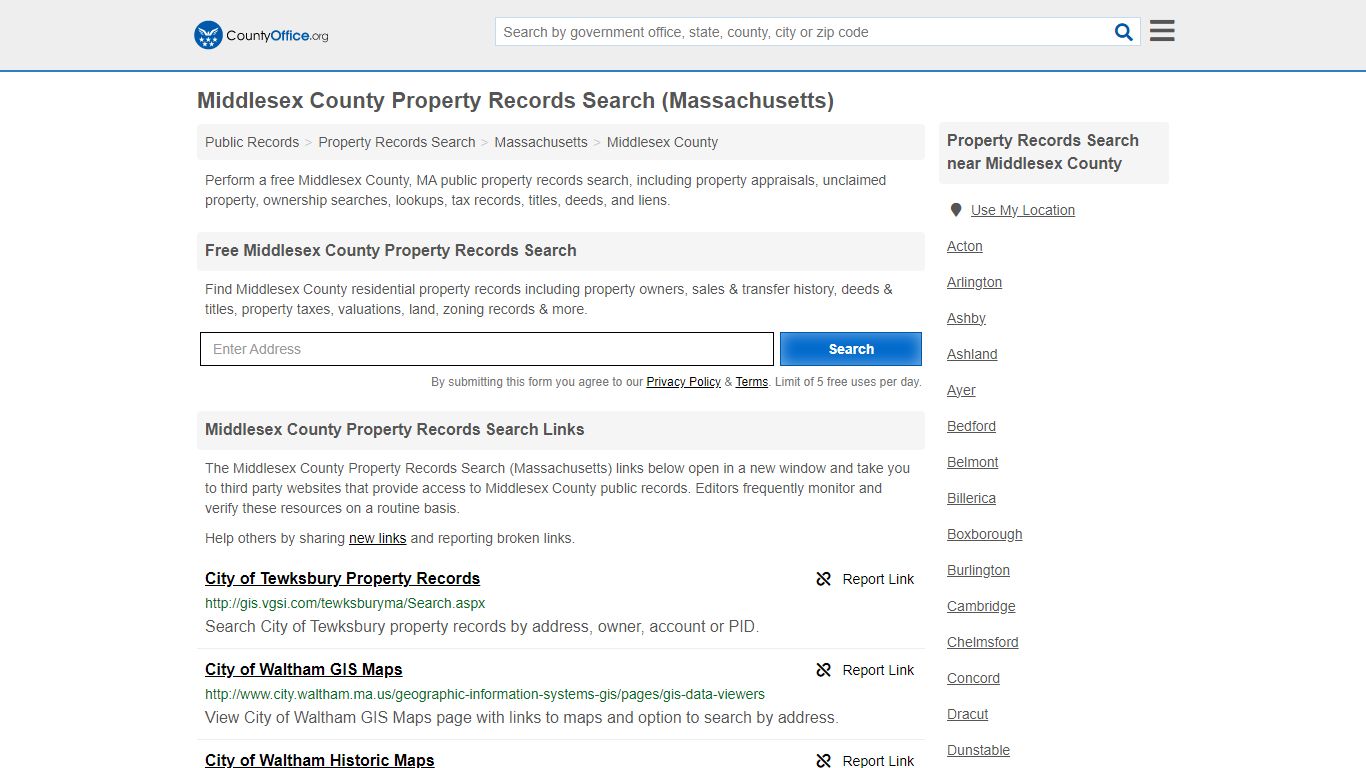The image size is (1366, 768).
Task: Click the city.waltham.ma.us GIS URL text
Action: (485, 694)
